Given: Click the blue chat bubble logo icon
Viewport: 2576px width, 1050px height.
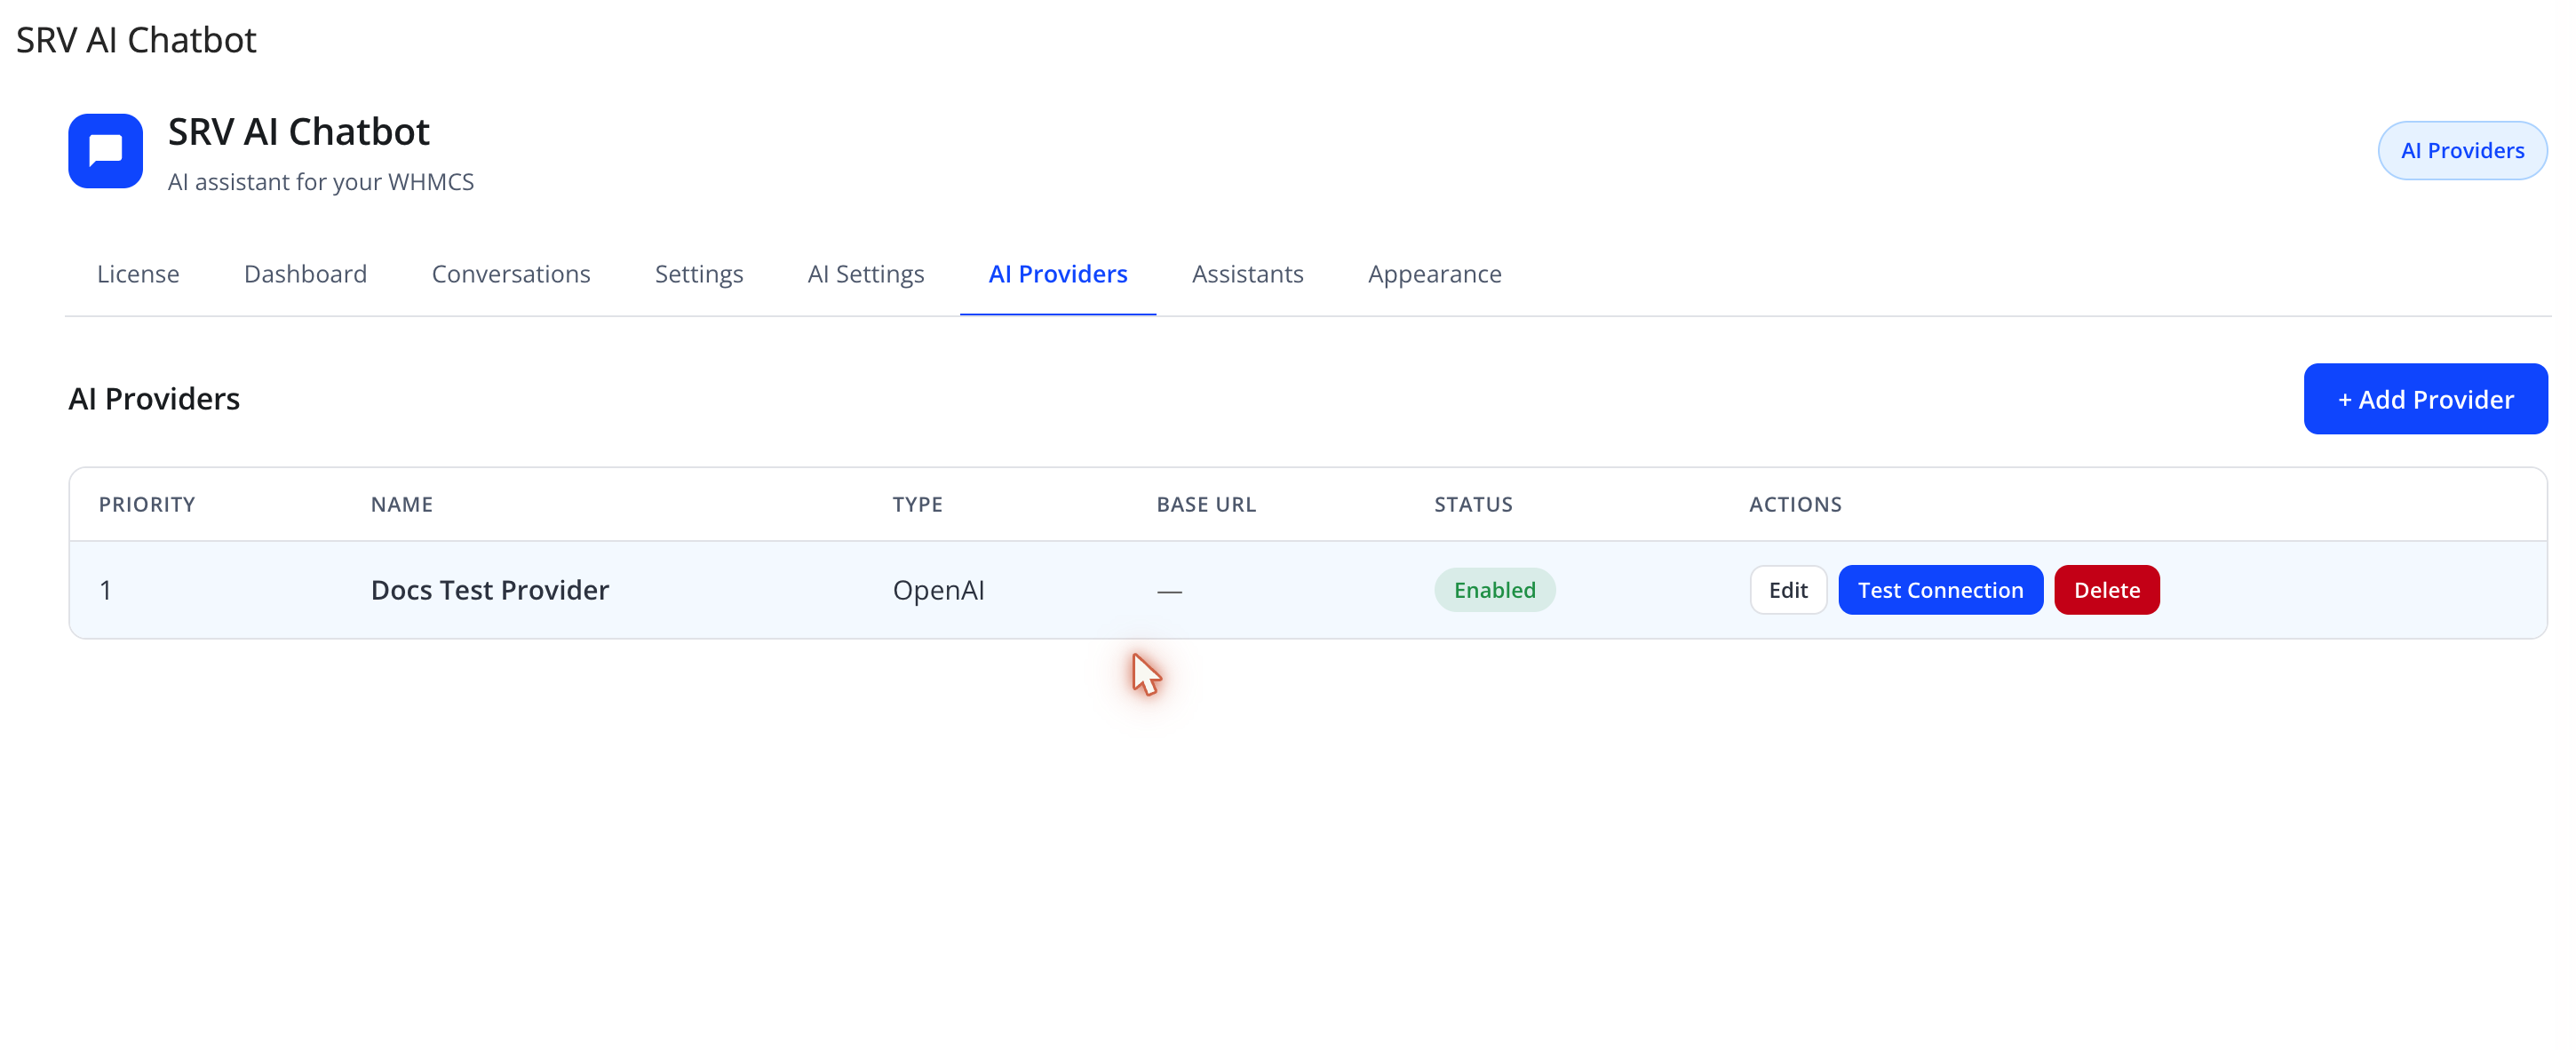Looking at the screenshot, I should coord(105,151).
